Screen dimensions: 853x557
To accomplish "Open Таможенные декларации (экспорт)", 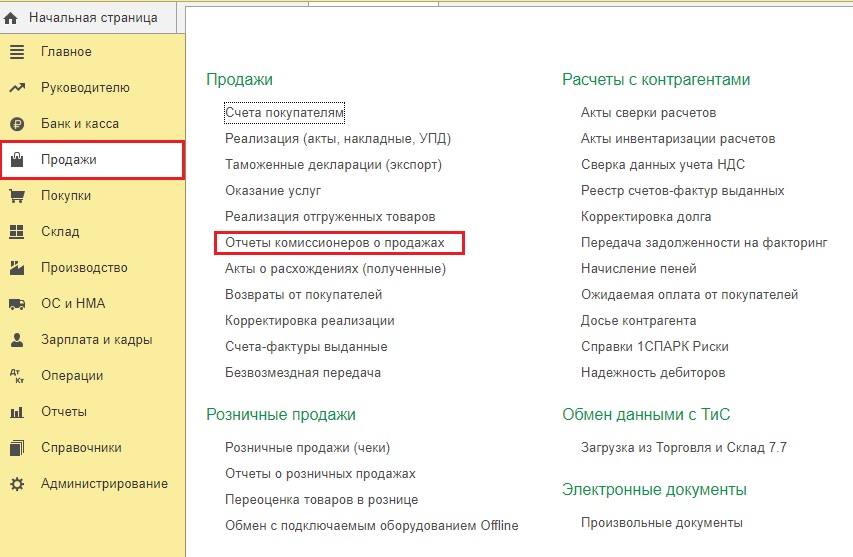I will click(333, 165).
